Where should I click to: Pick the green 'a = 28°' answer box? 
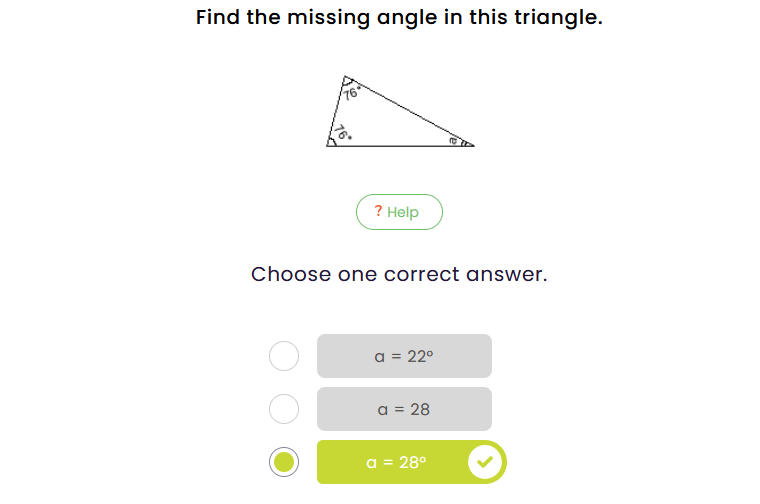(396, 462)
